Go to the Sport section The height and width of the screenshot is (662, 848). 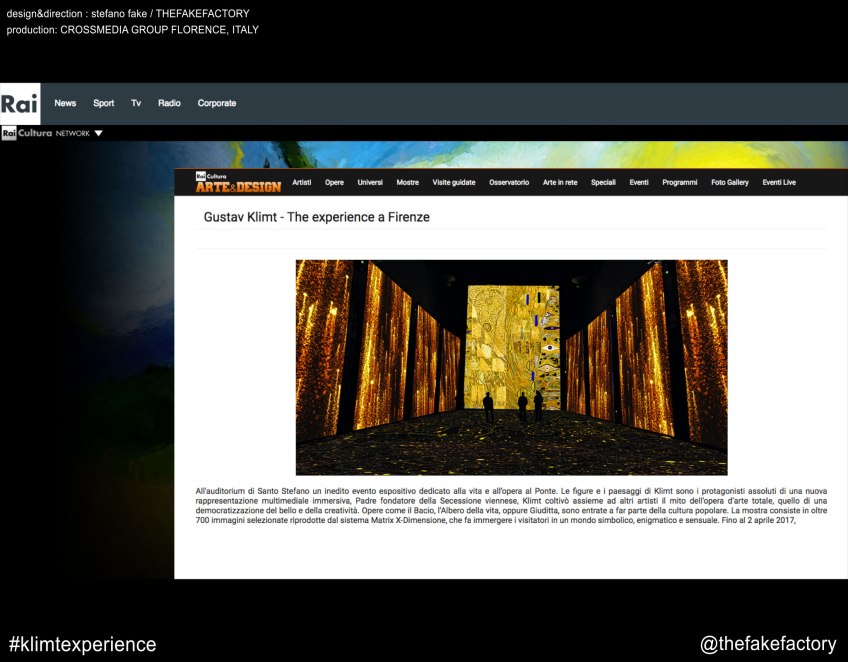pos(104,103)
